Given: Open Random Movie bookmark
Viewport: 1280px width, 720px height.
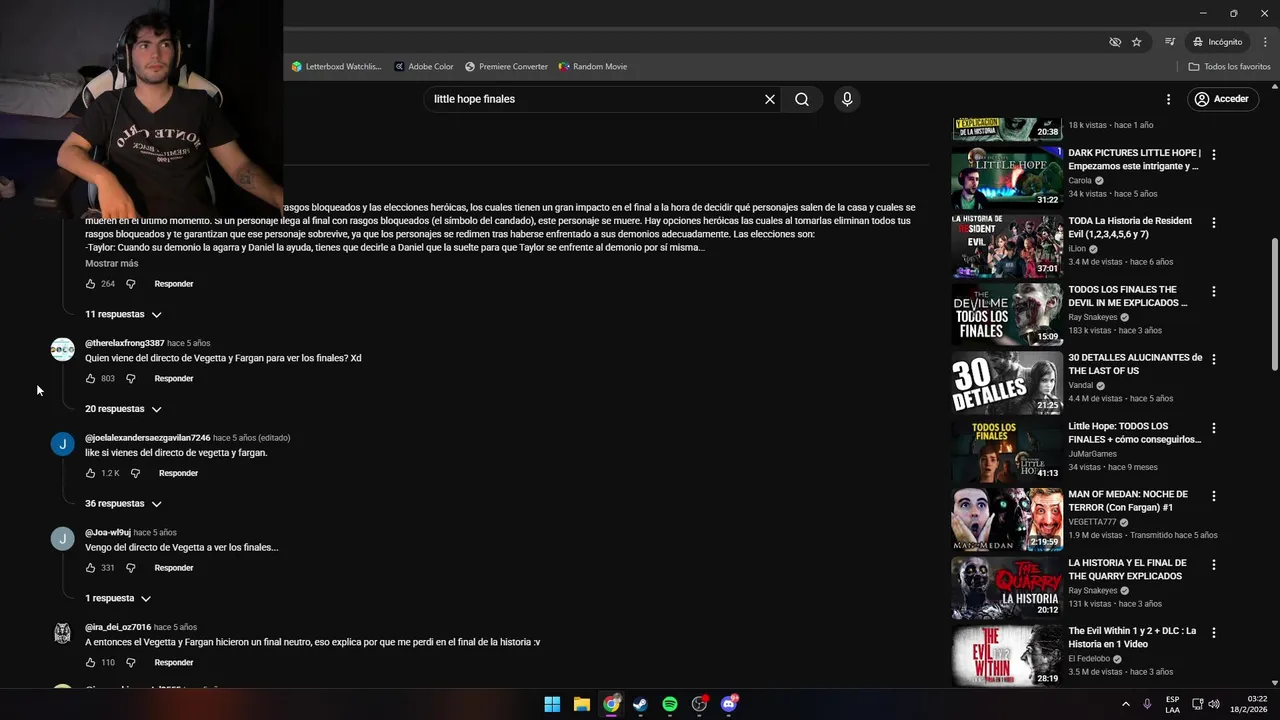Looking at the screenshot, I should coord(593,67).
